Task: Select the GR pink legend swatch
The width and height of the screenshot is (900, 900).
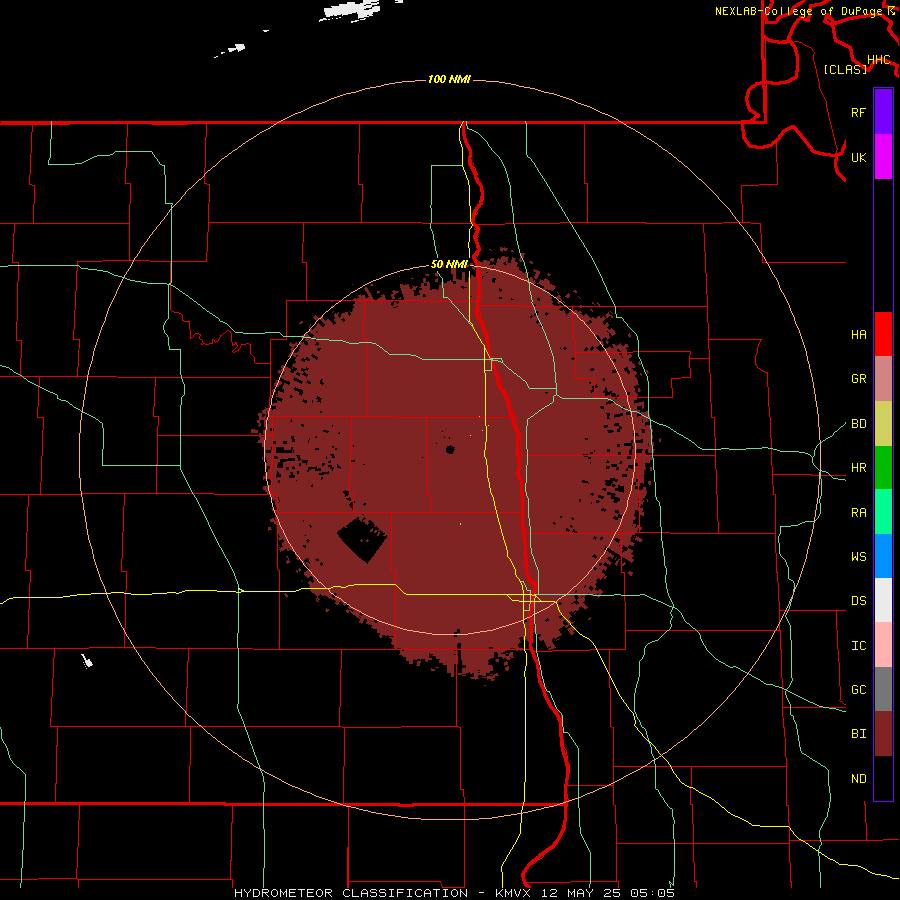Action: point(883,378)
